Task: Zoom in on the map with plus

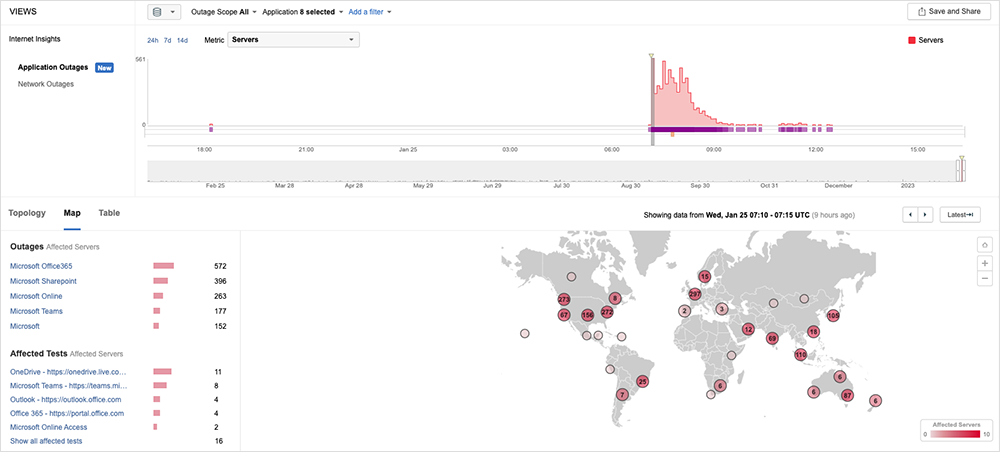Action: coord(985,262)
